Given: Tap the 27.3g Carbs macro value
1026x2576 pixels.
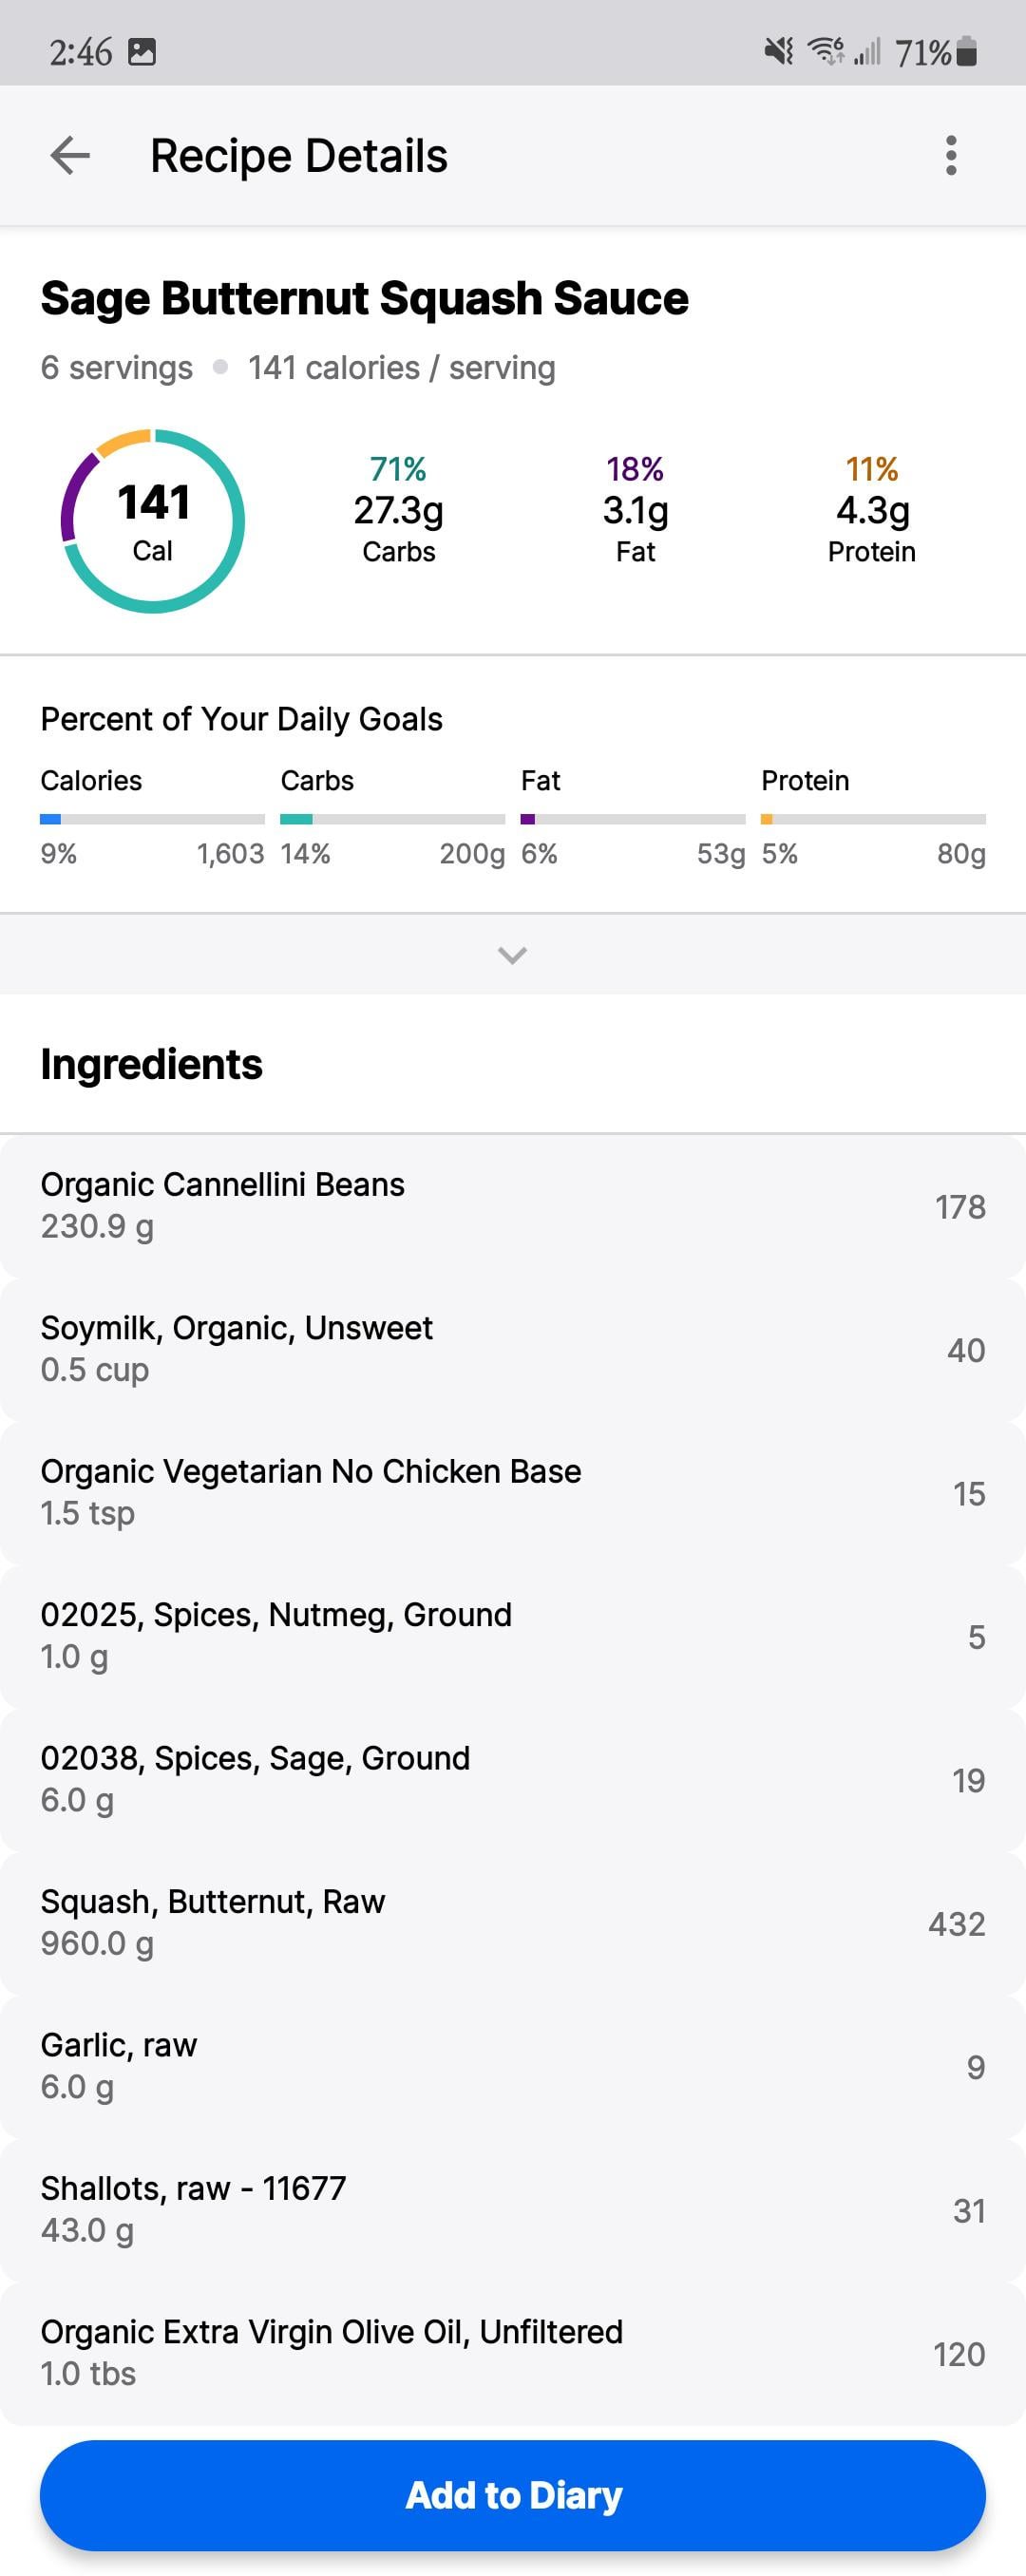Looking at the screenshot, I should click(x=398, y=511).
